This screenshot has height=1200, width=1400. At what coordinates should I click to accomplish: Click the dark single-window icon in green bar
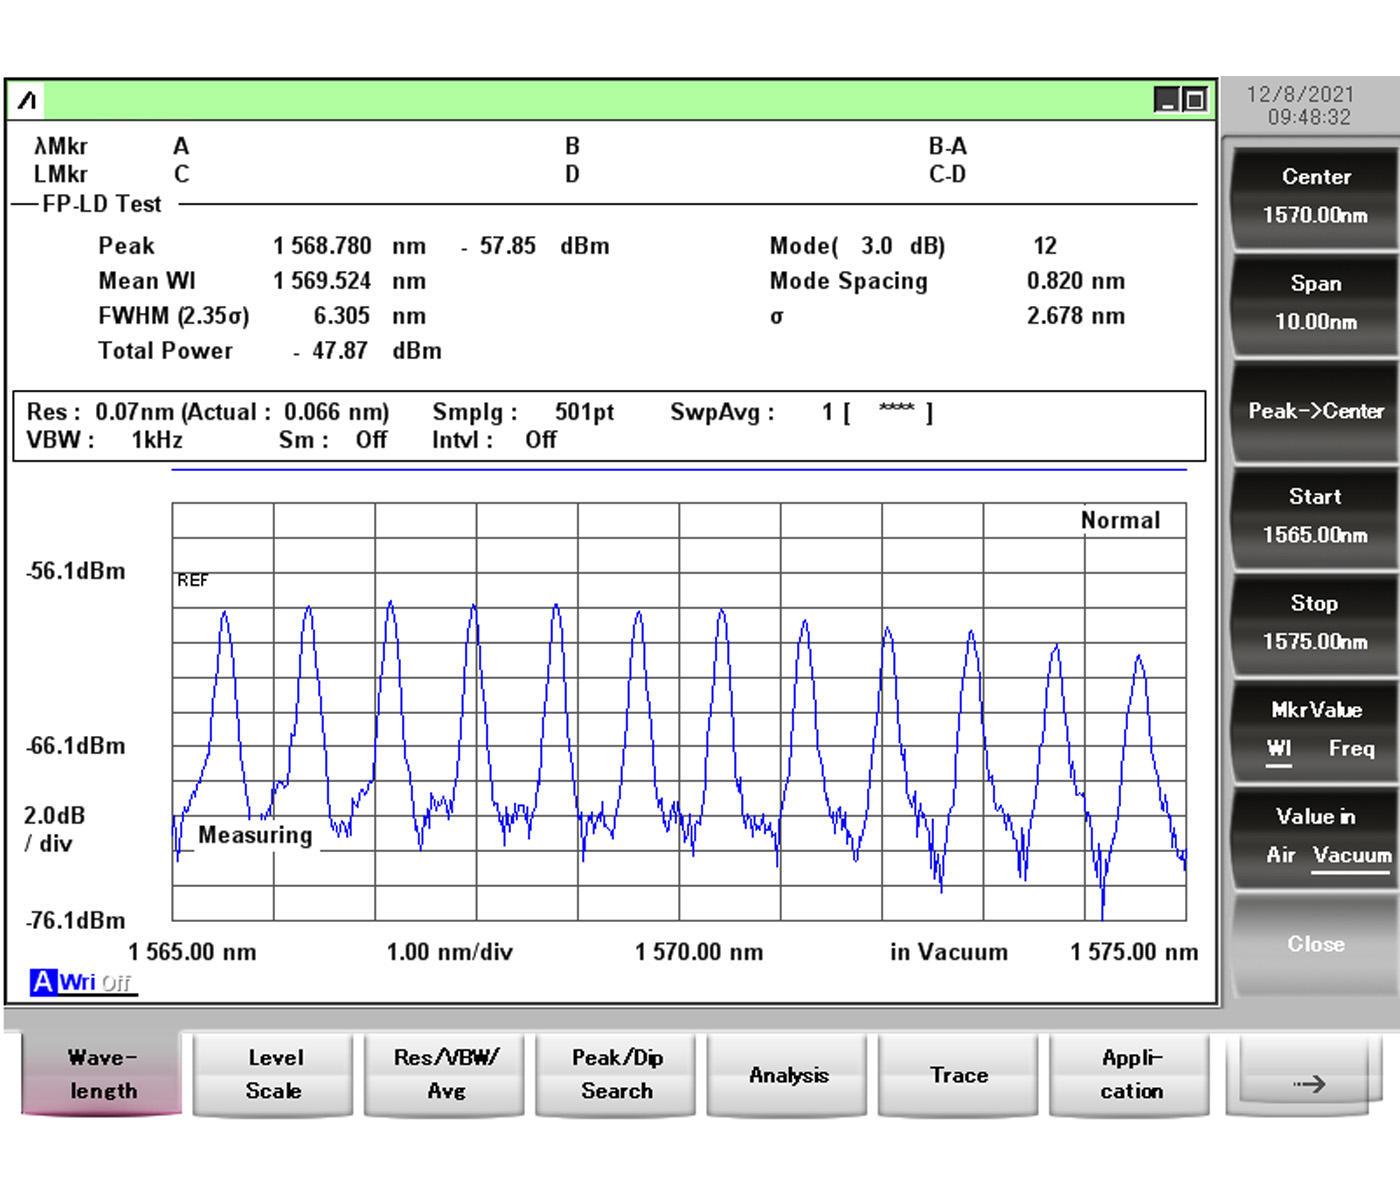(1166, 100)
